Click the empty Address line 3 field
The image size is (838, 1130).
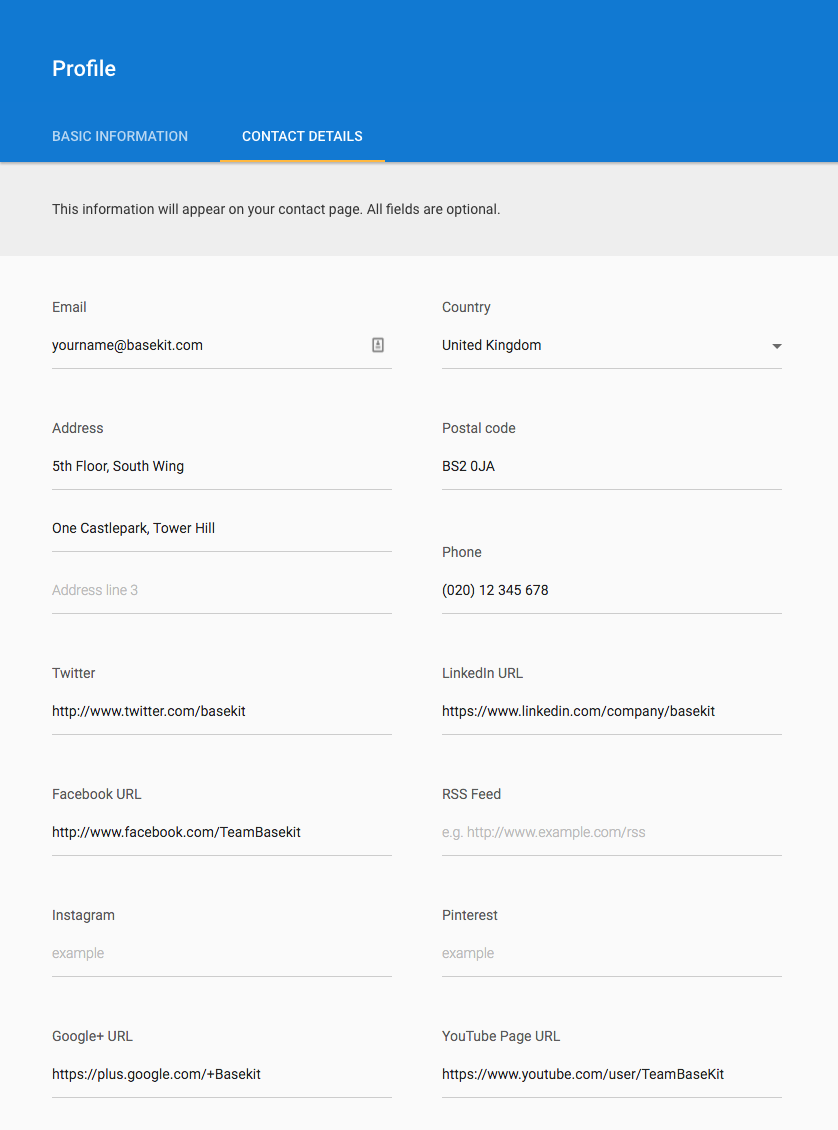222,590
